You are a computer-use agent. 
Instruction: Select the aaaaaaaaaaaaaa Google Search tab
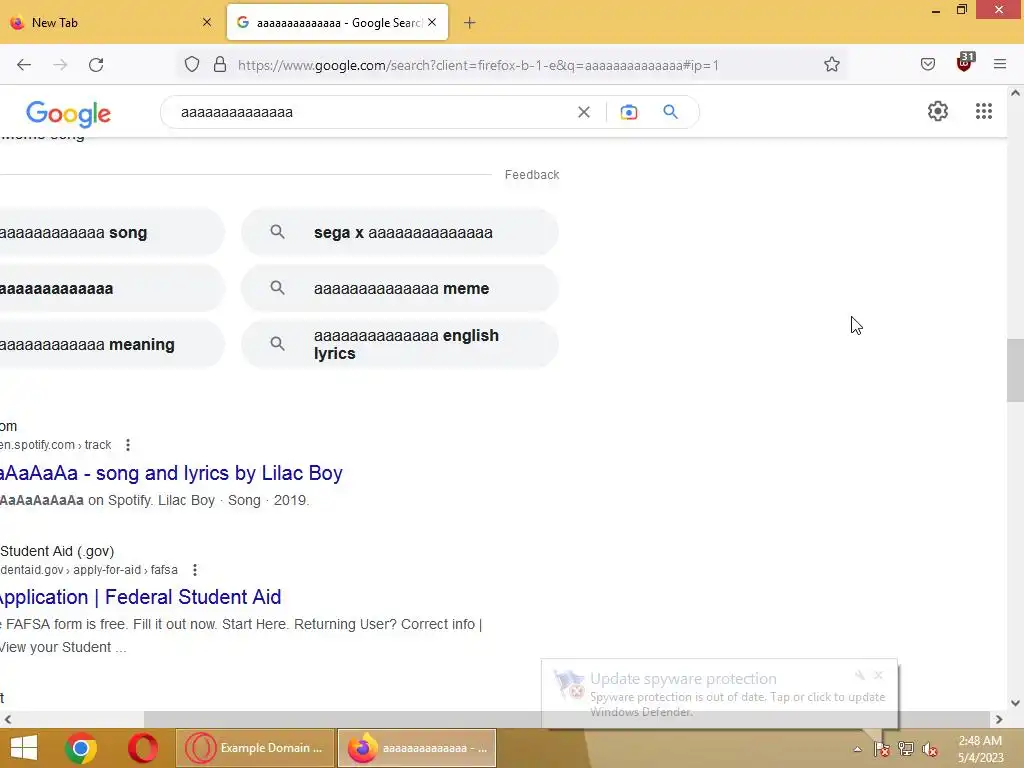click(x=338, y=22)
